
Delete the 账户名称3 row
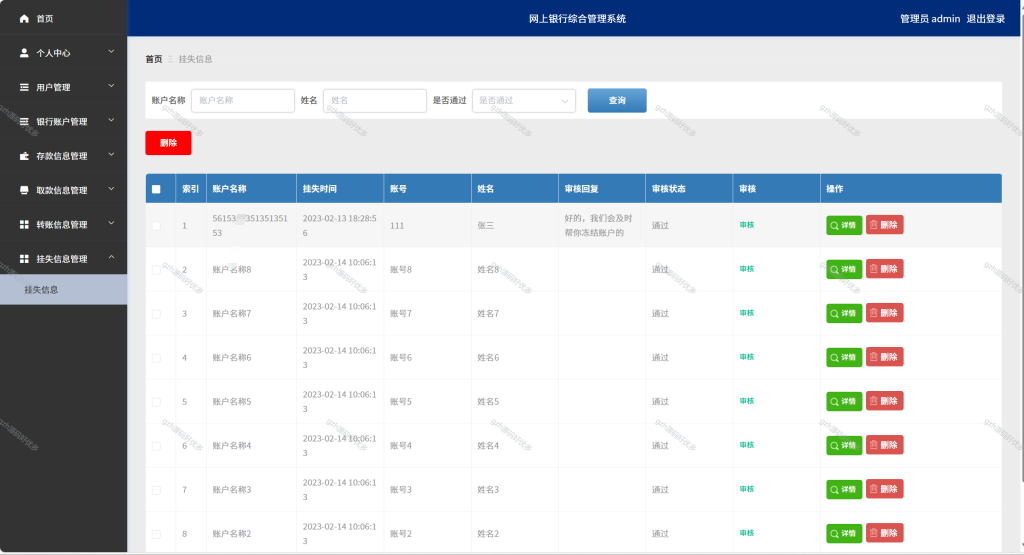tap(884, 490)
